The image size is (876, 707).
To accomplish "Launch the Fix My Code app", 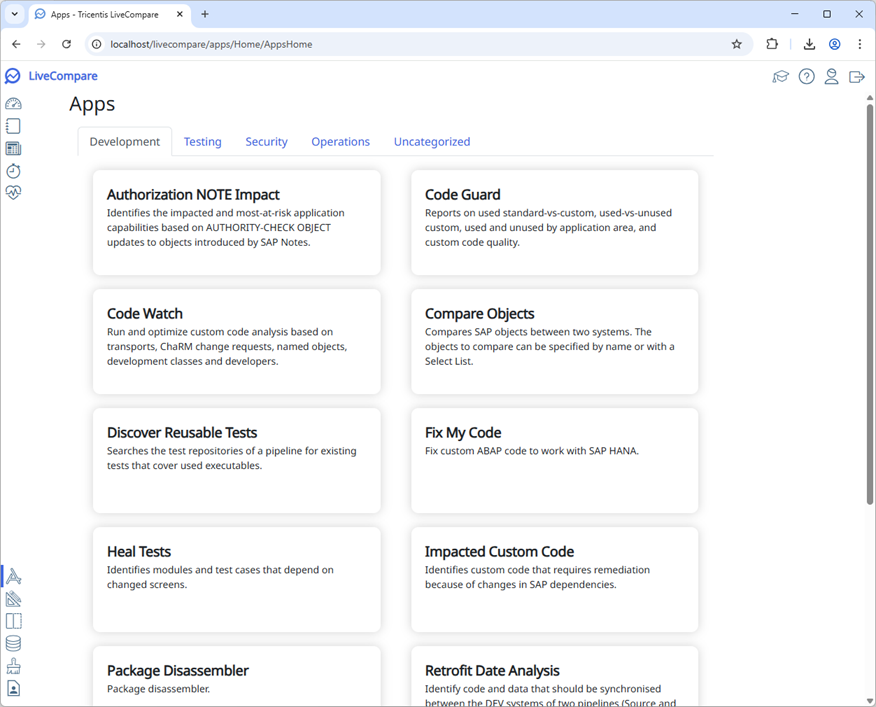I will (x=554, y=460).
